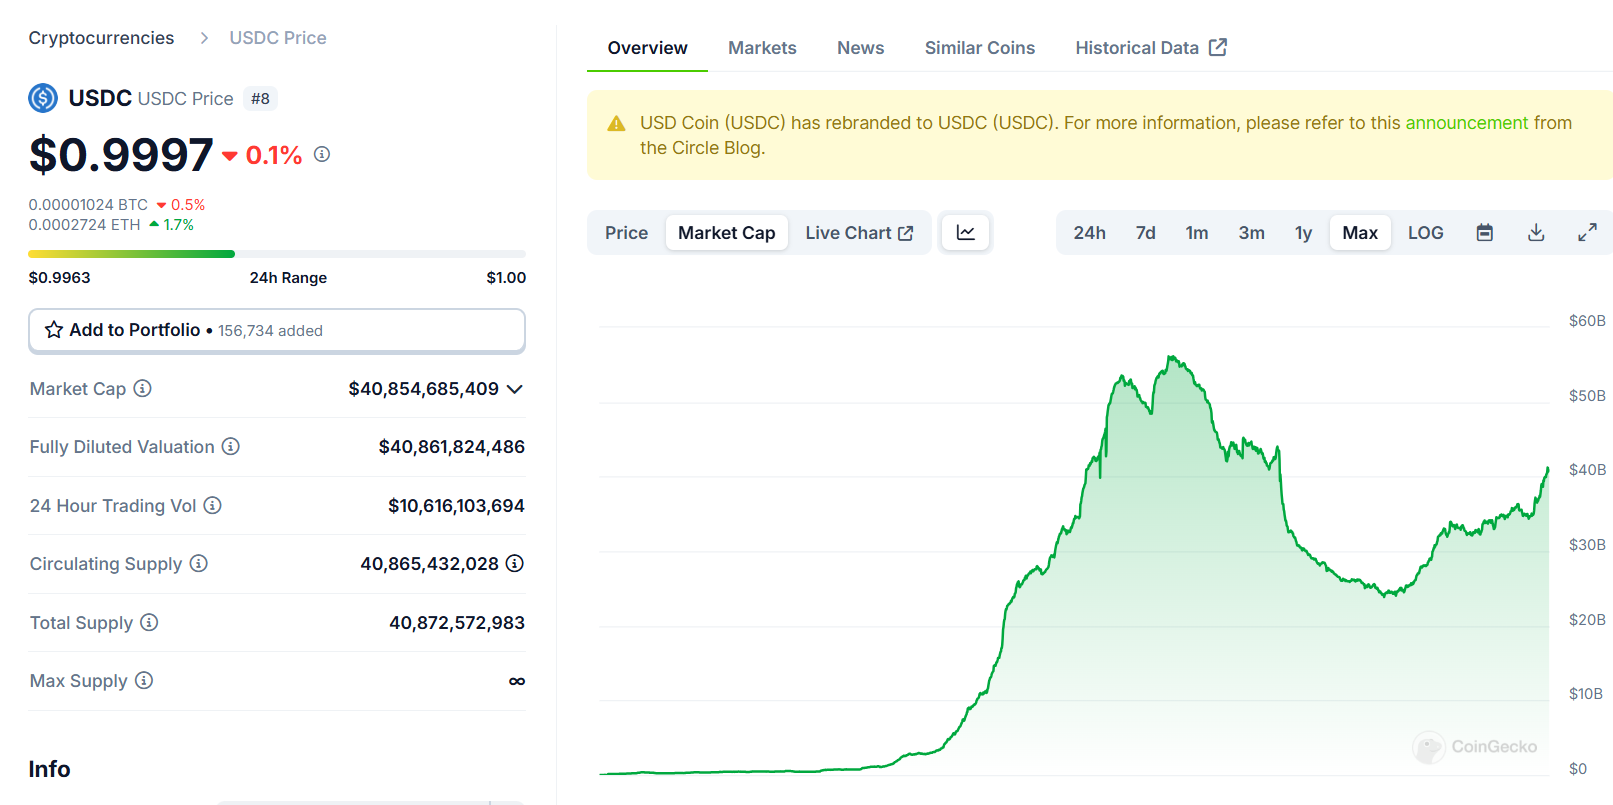Viewport: 1613px width, 805px height.
Task: Select the Max time range
Action: click(x=1360, y=233)
